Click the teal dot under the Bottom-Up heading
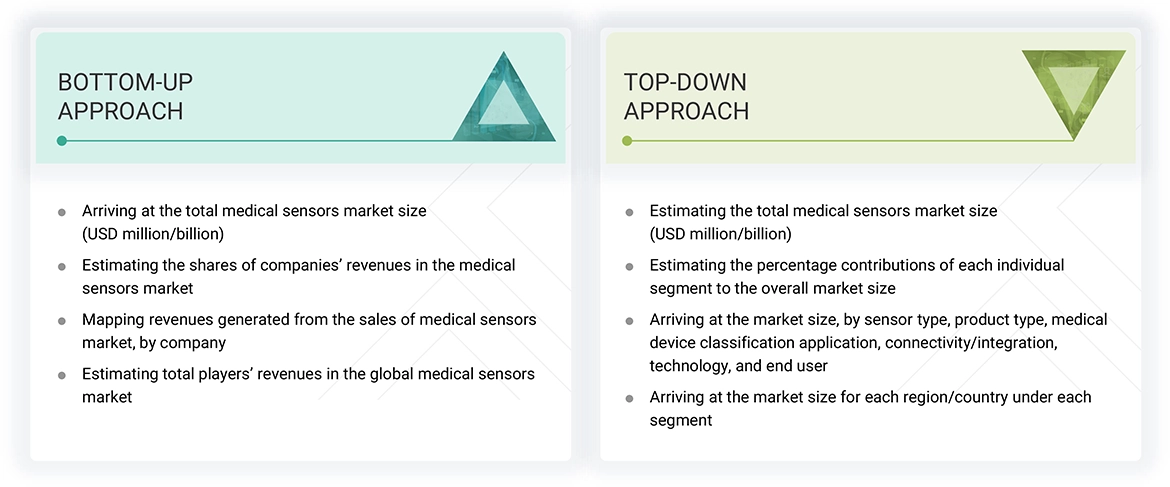 click(62, 141)
